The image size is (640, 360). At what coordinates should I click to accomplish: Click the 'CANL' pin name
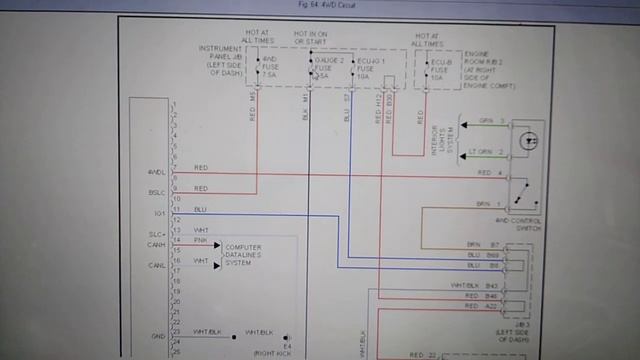pyautogui.click(x=157, y=266)
